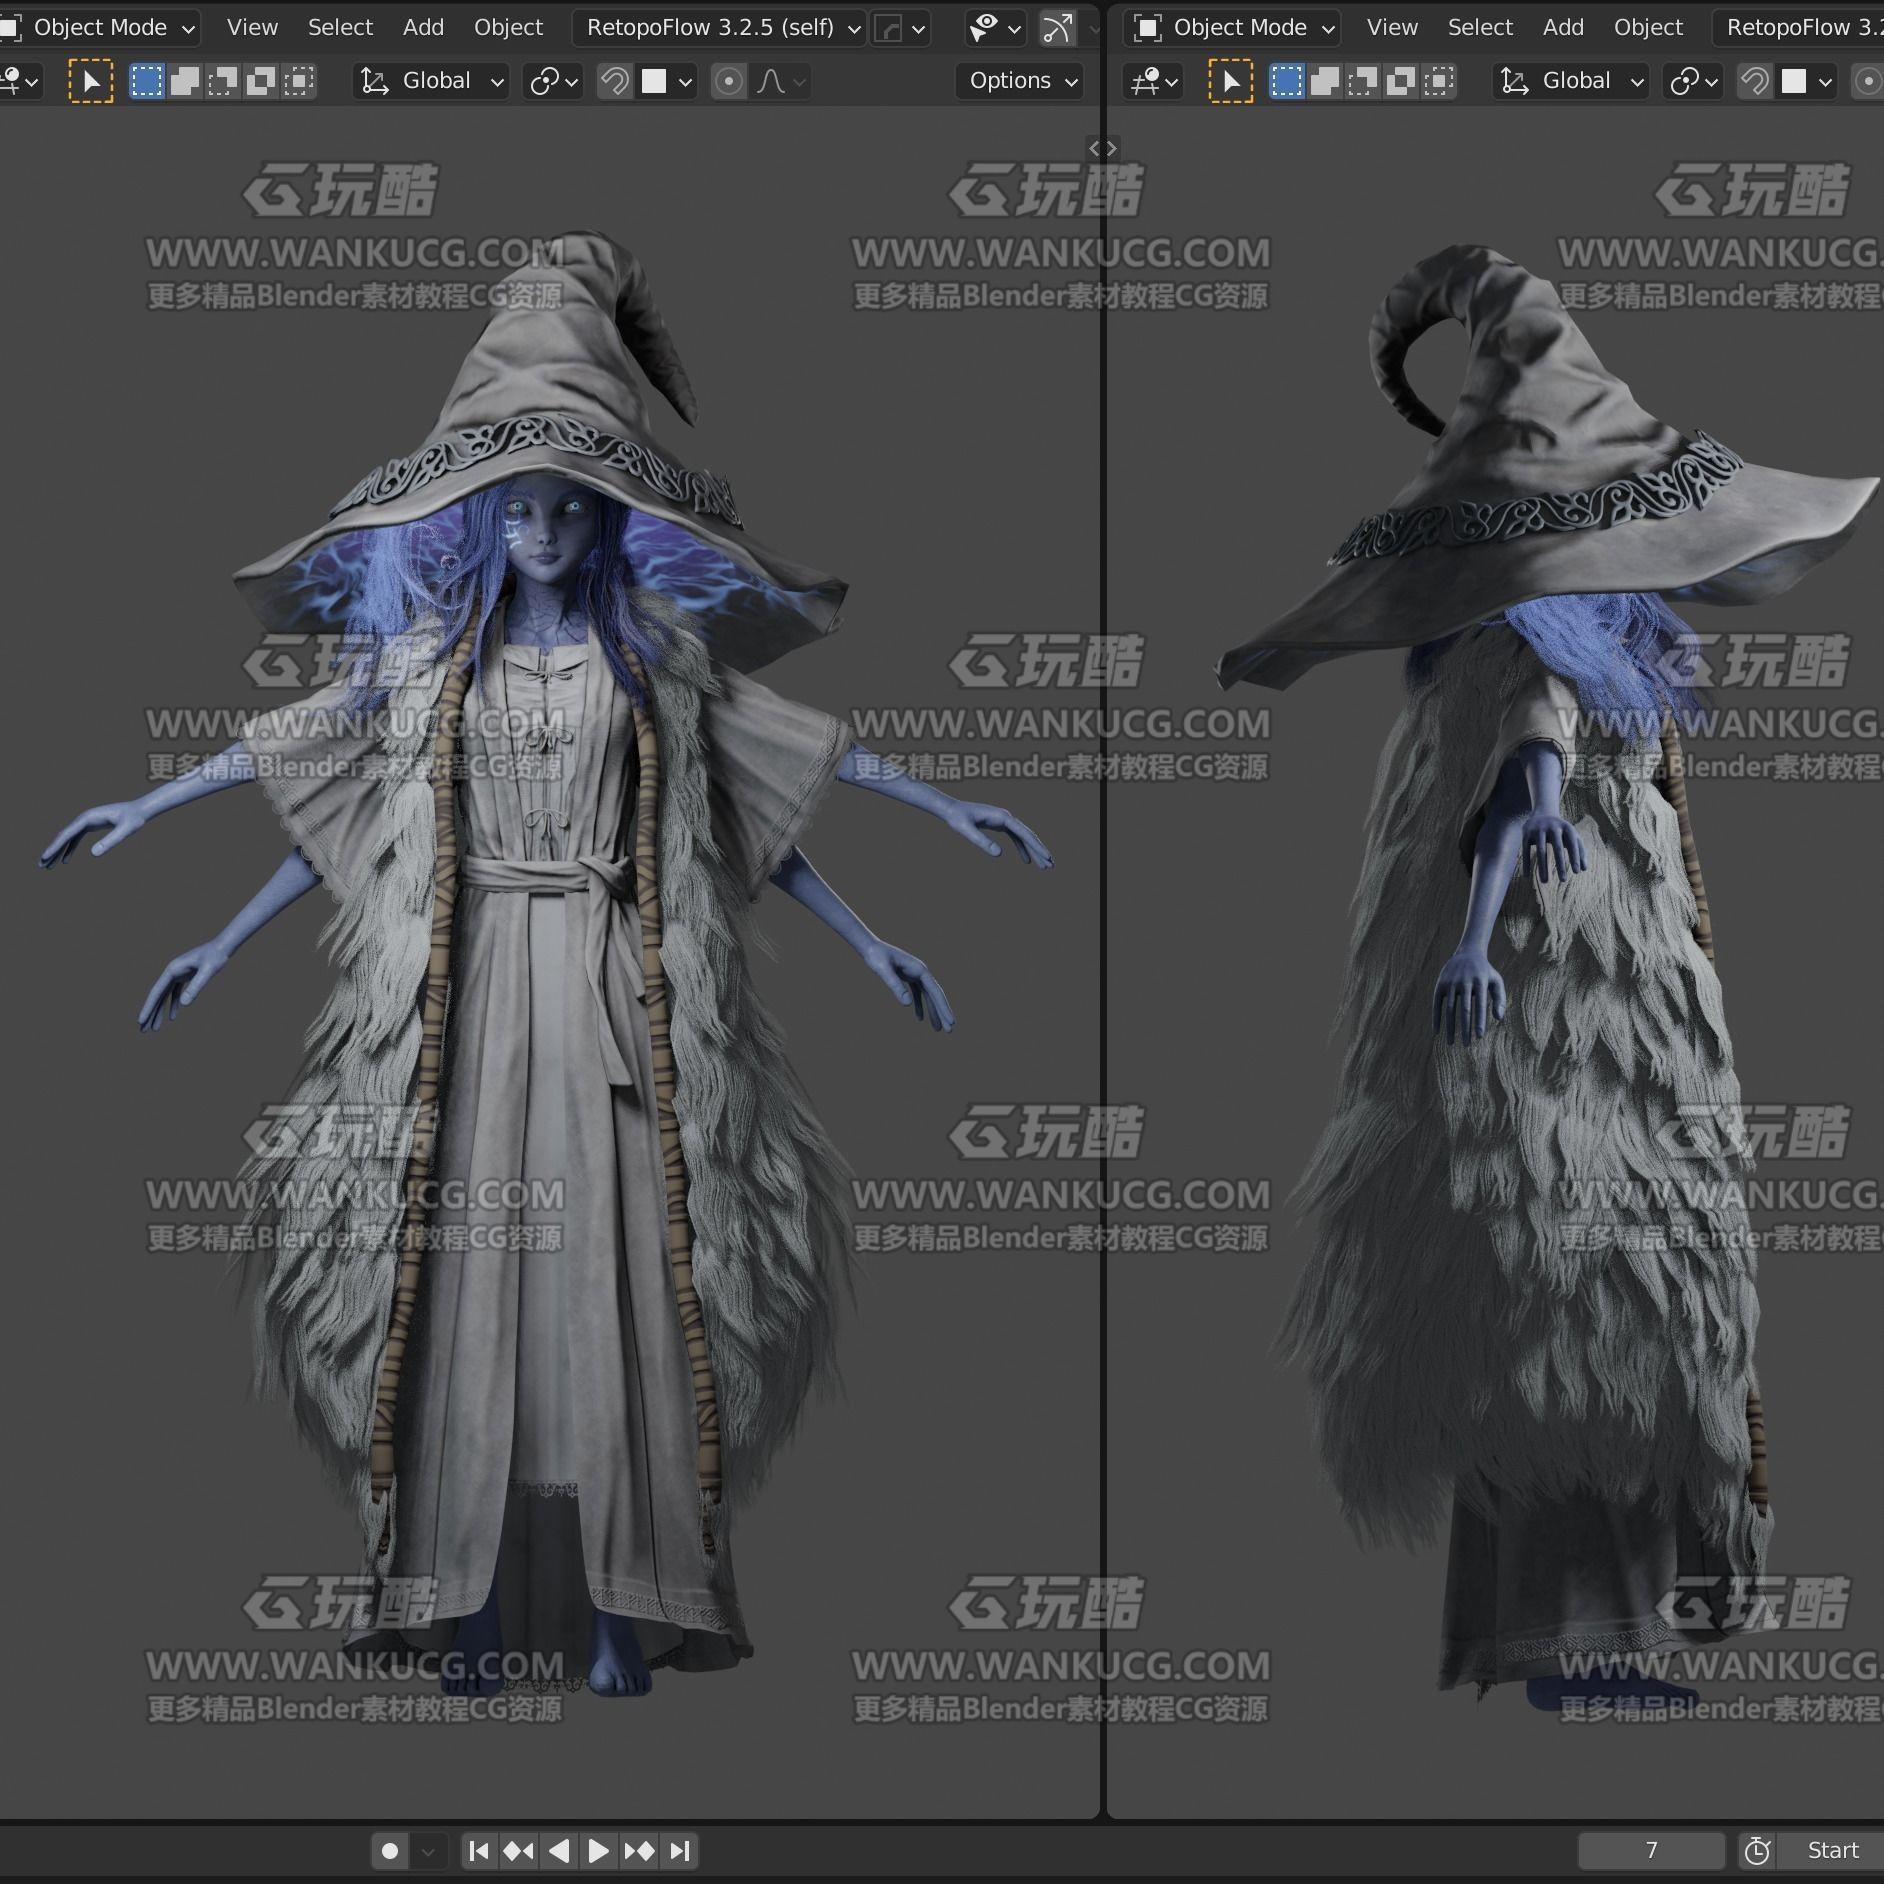The width and height of the screenshot is (1884, 1884).
Task: Click area split arrows between the viewports
Action: pos(1102,148)
